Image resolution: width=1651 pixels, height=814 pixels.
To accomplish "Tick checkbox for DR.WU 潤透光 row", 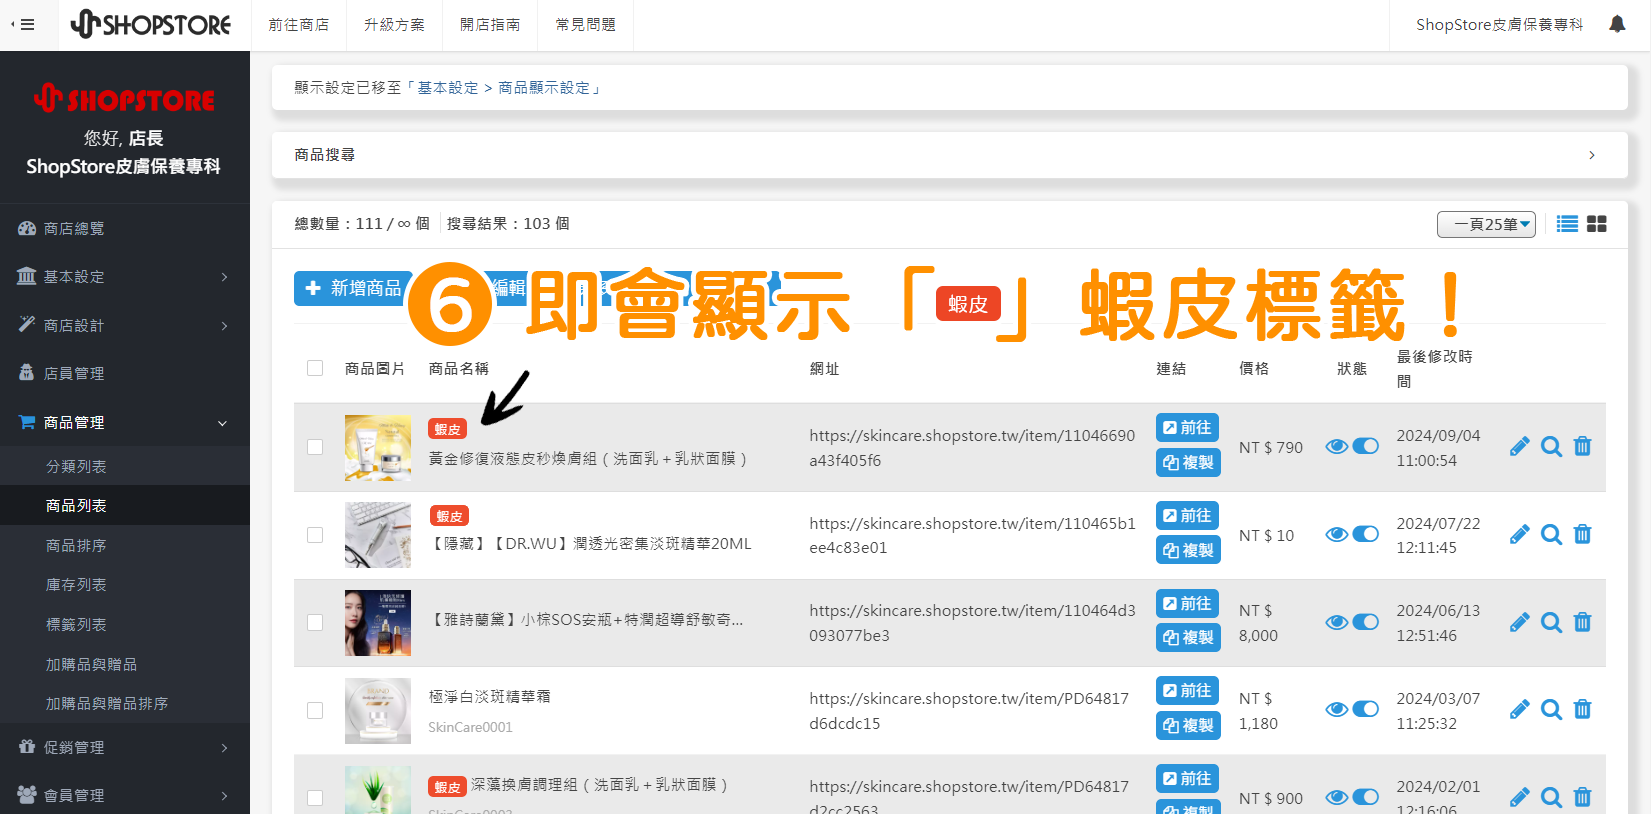I will [315, 535].
